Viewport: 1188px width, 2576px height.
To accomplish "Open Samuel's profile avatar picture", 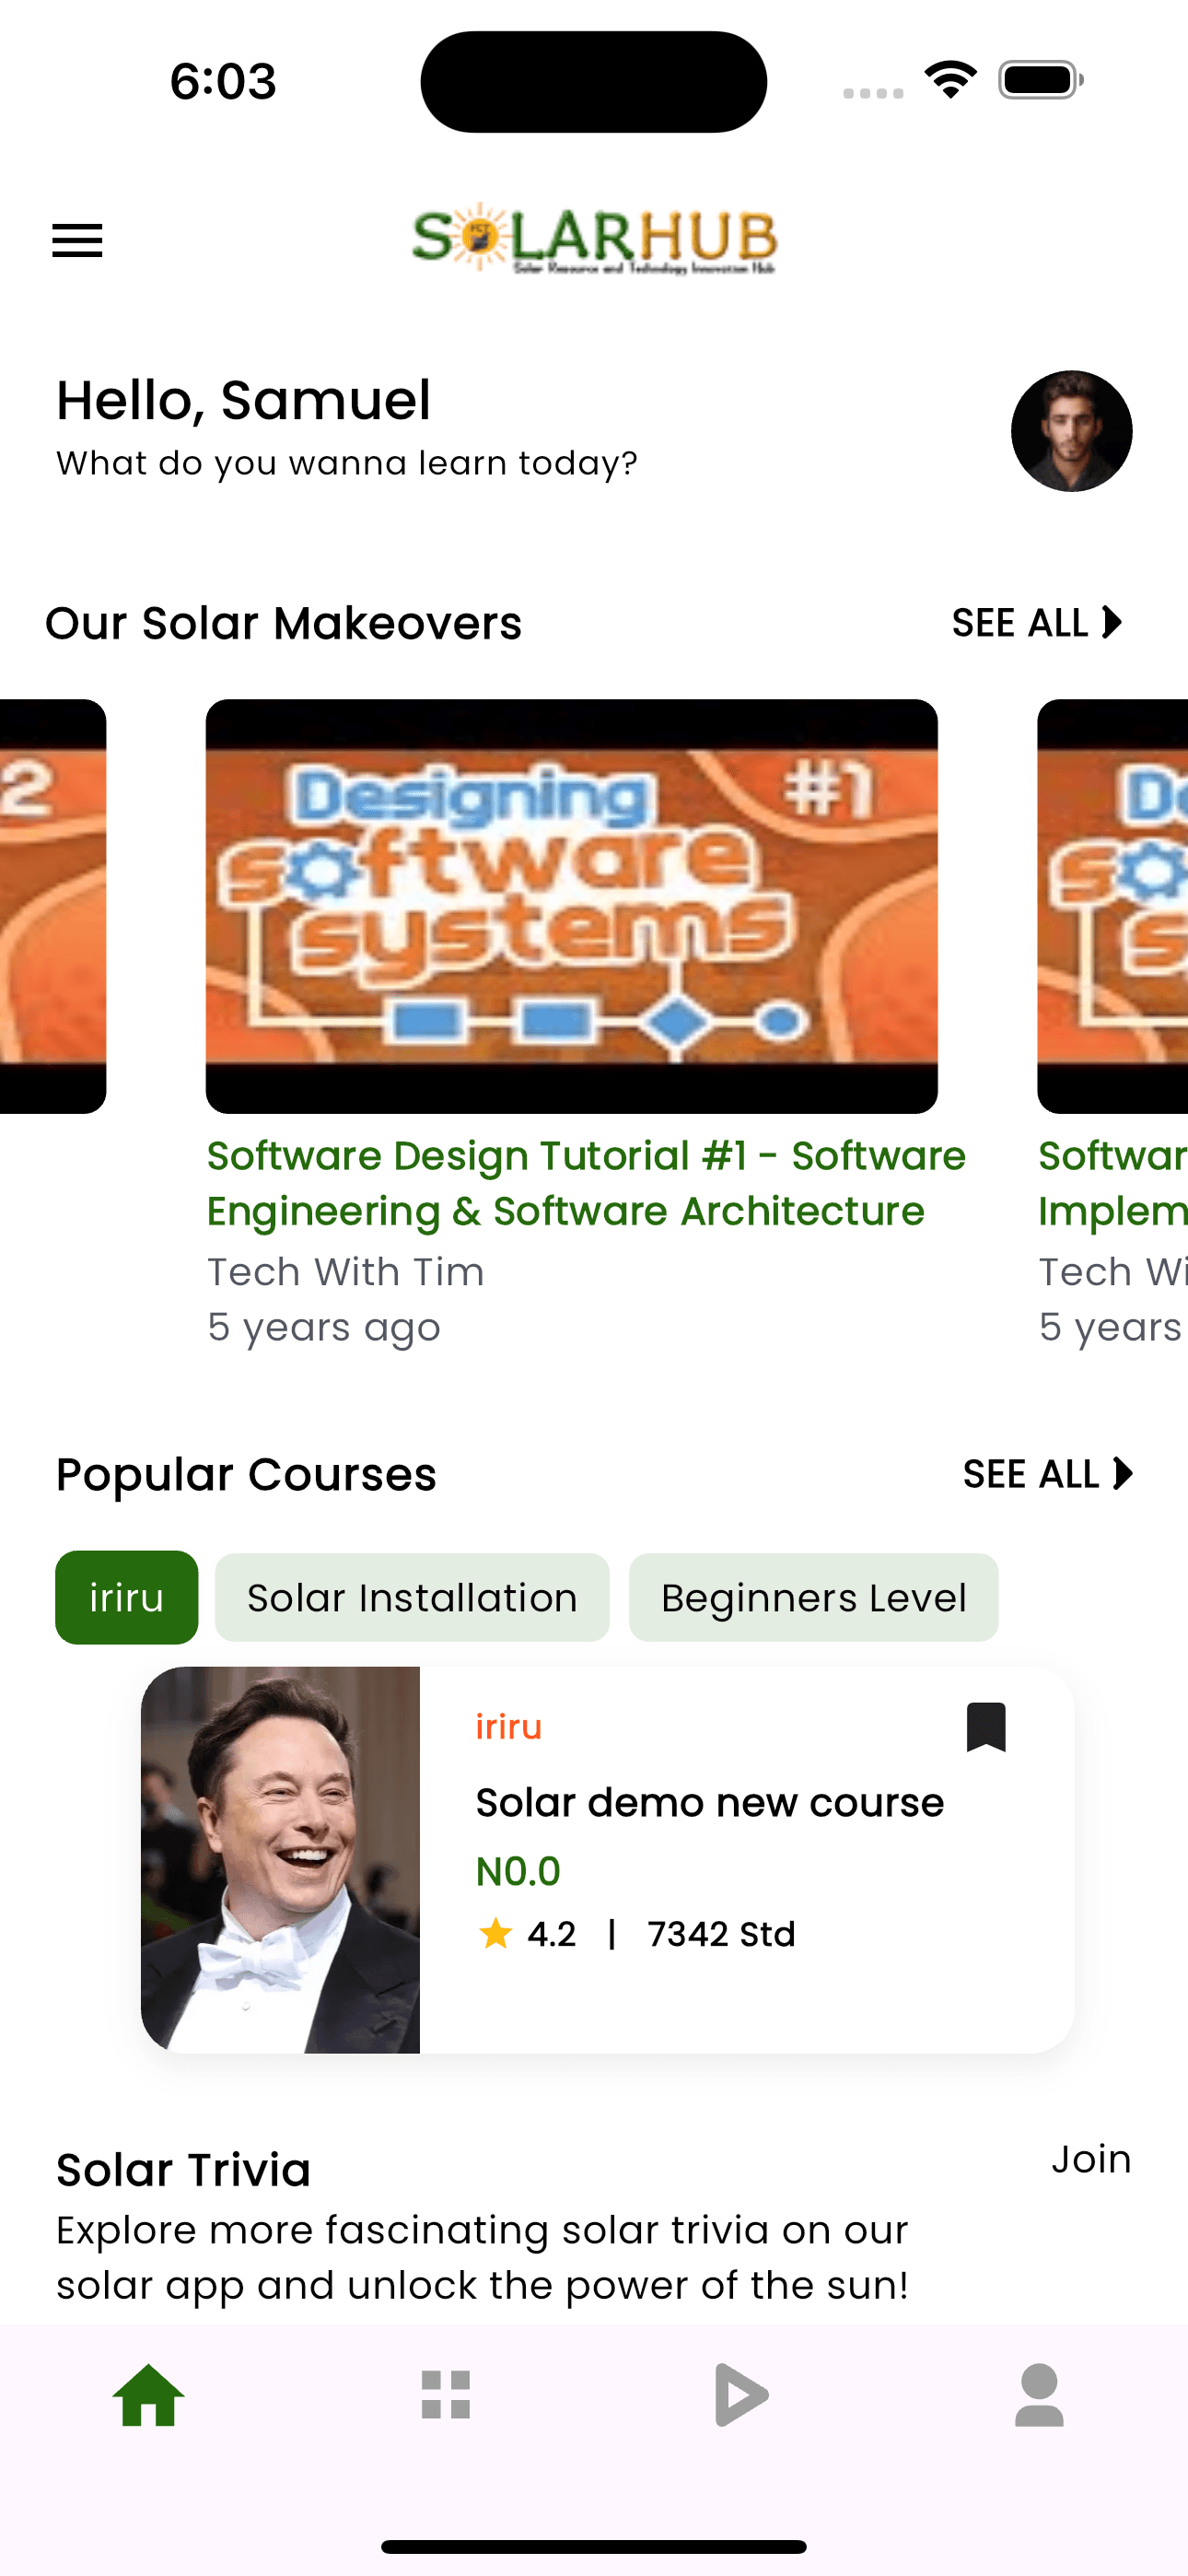I will click(1070, 431).
